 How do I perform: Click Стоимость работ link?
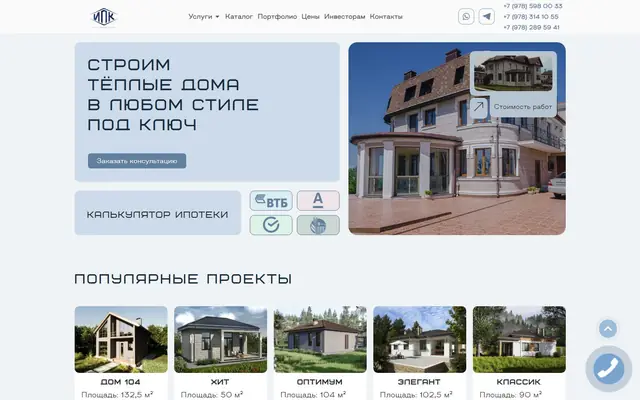tap(523, 107)
